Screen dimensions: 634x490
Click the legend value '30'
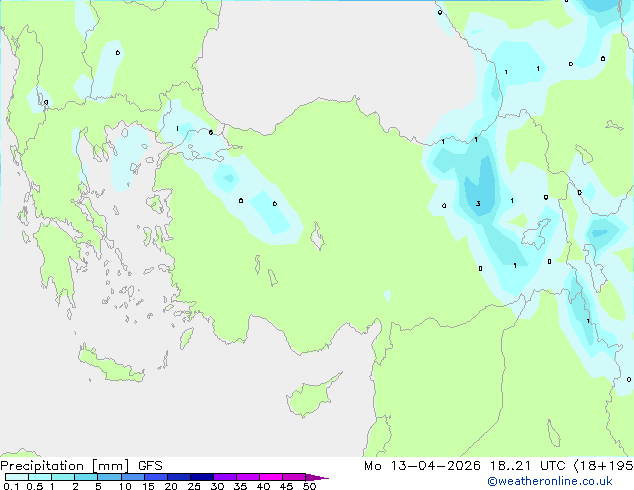click(217, 486)
